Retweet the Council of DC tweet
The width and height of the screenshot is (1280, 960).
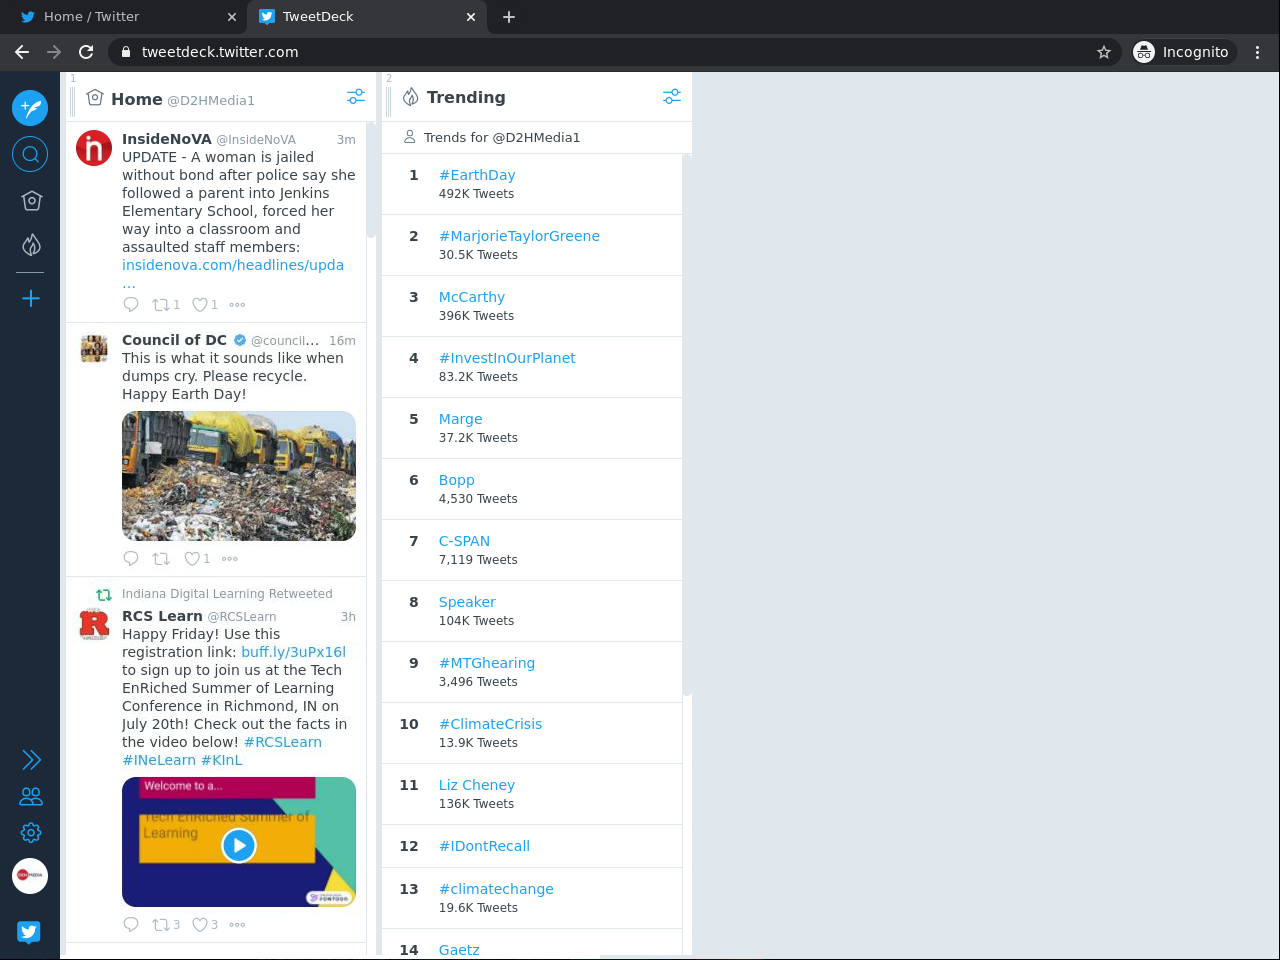pyautogui.click(x=160, y=559)
